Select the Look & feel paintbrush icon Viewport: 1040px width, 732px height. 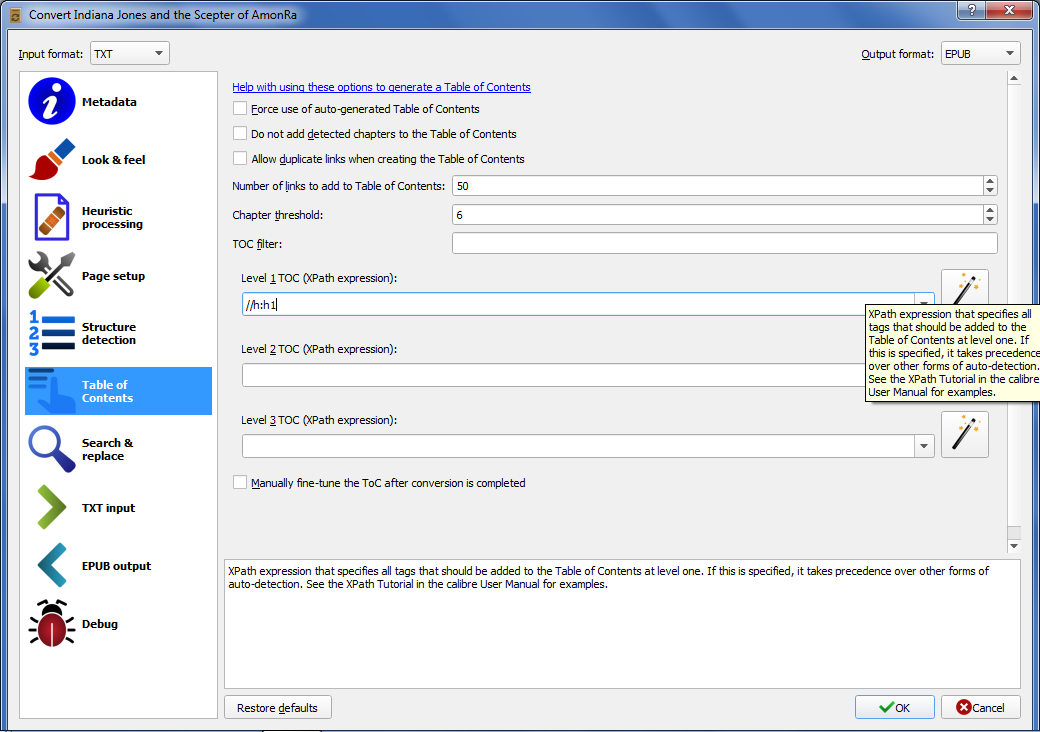pyautogui.click(x=52, y=160)
